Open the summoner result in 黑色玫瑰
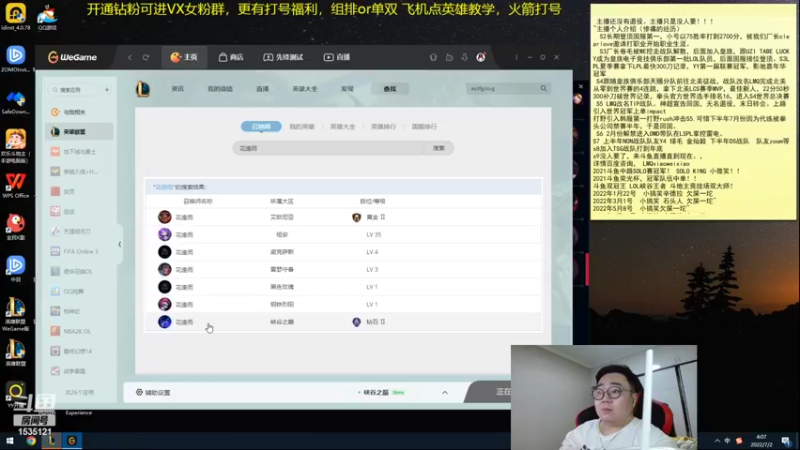This screenshot has height=450, width=800. click(343, 287)
